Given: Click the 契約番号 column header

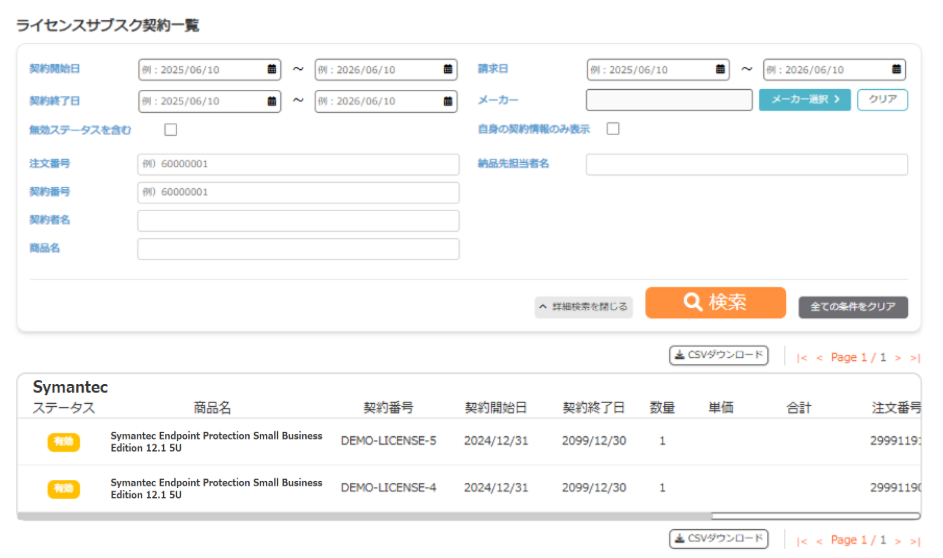Looking at the screenshot, I should click(x=389, y=408).
